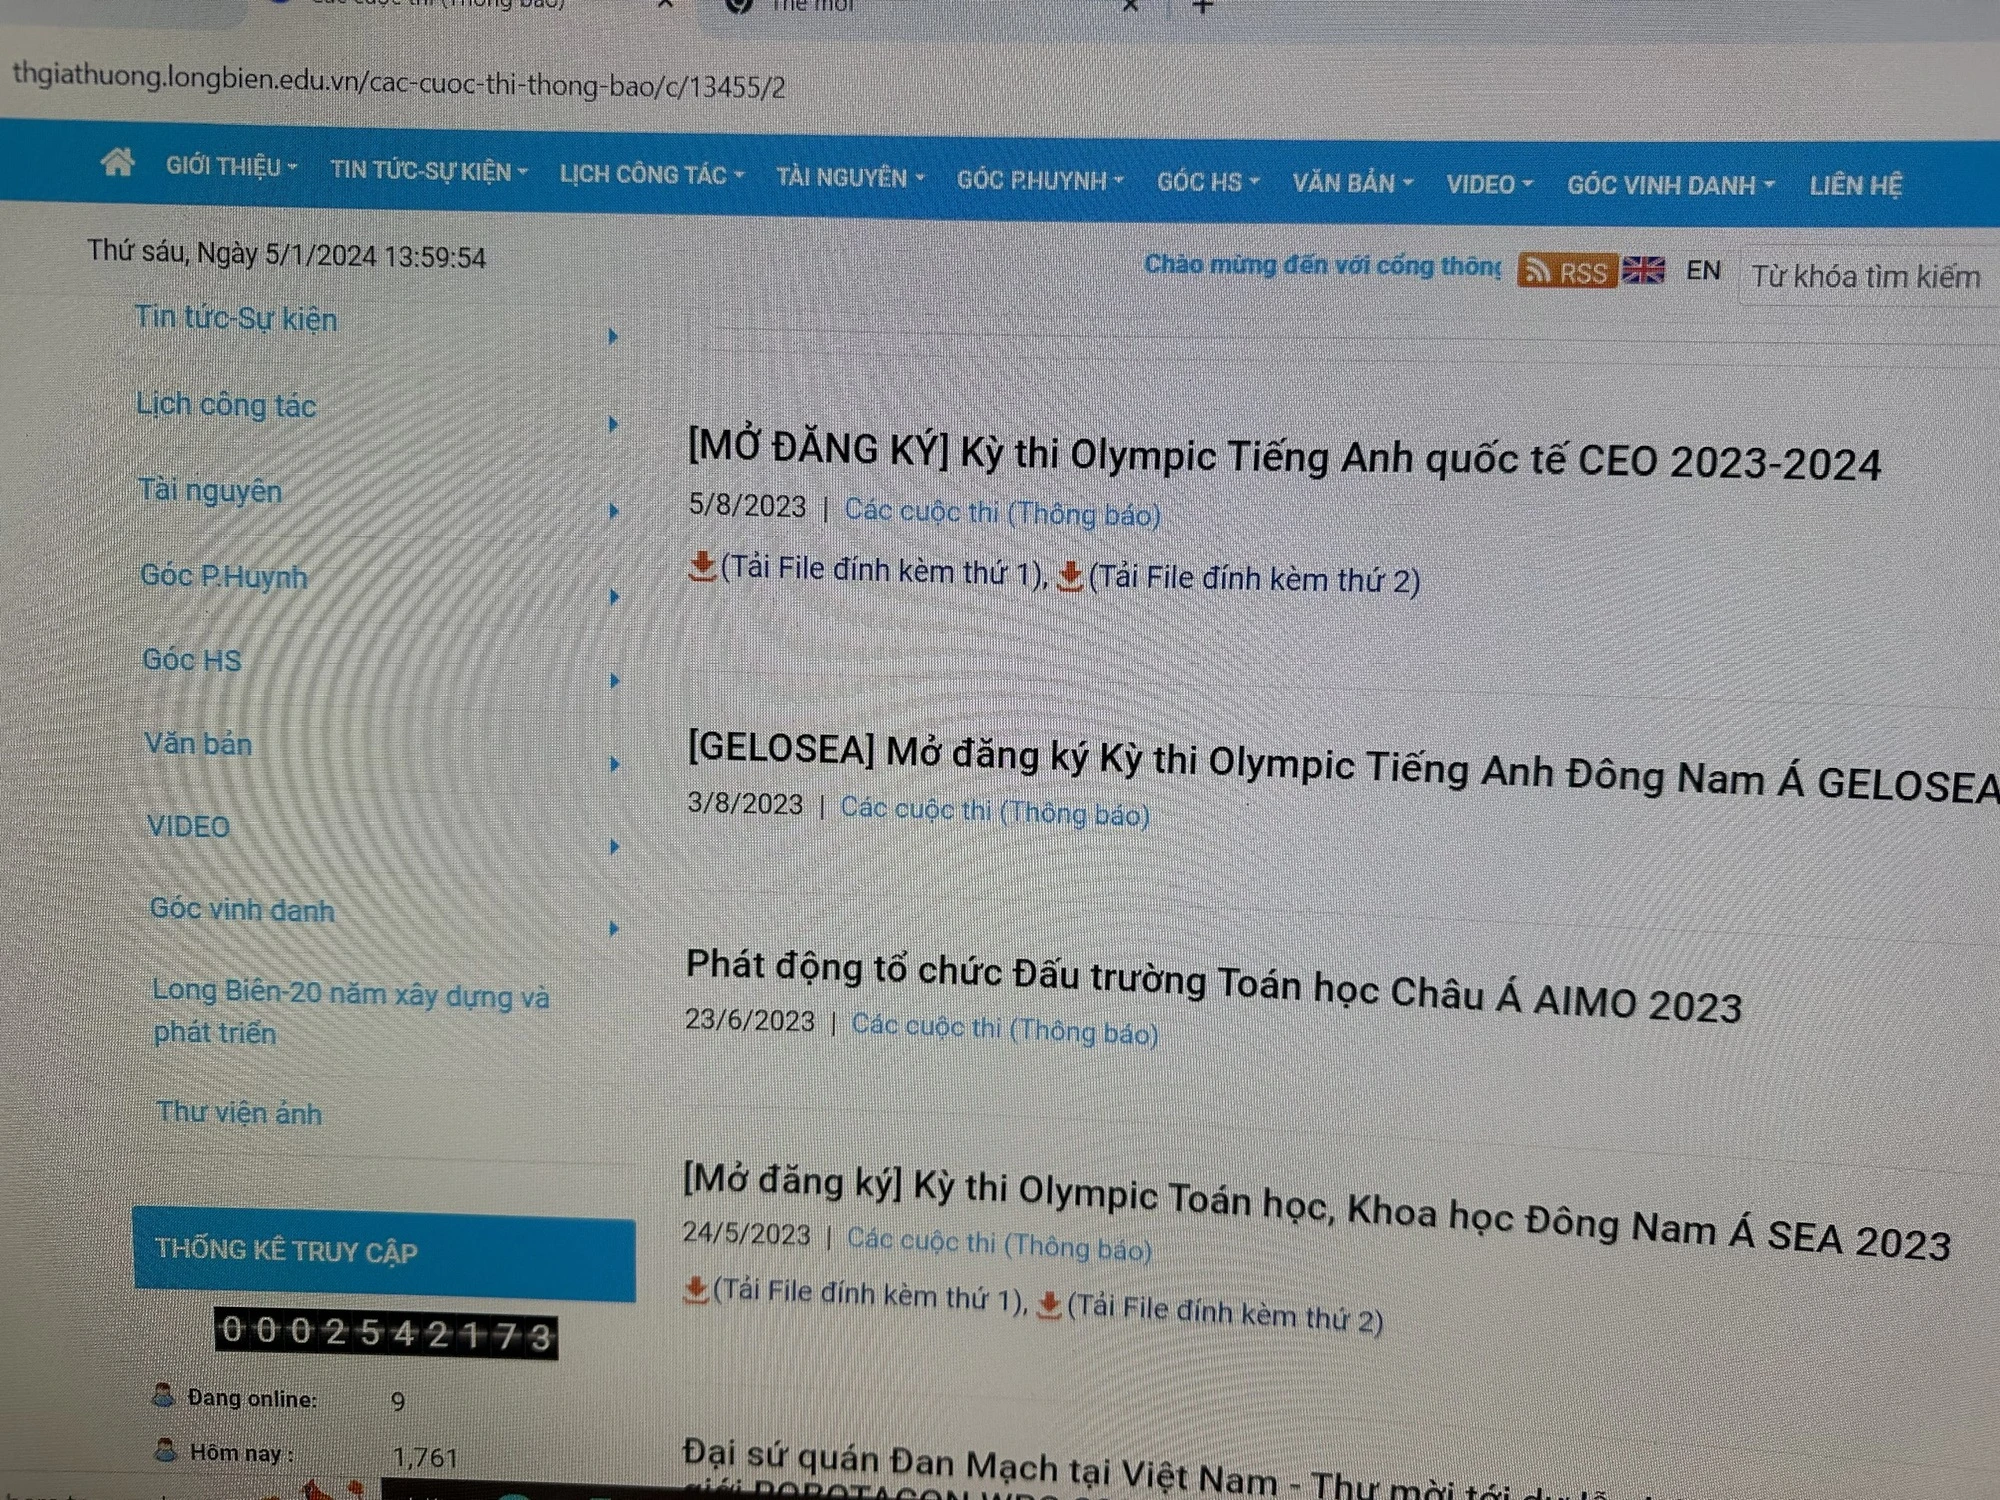
Task: Expand Tài nguyên sidebar submenu arrow
Action: (613, 512)
